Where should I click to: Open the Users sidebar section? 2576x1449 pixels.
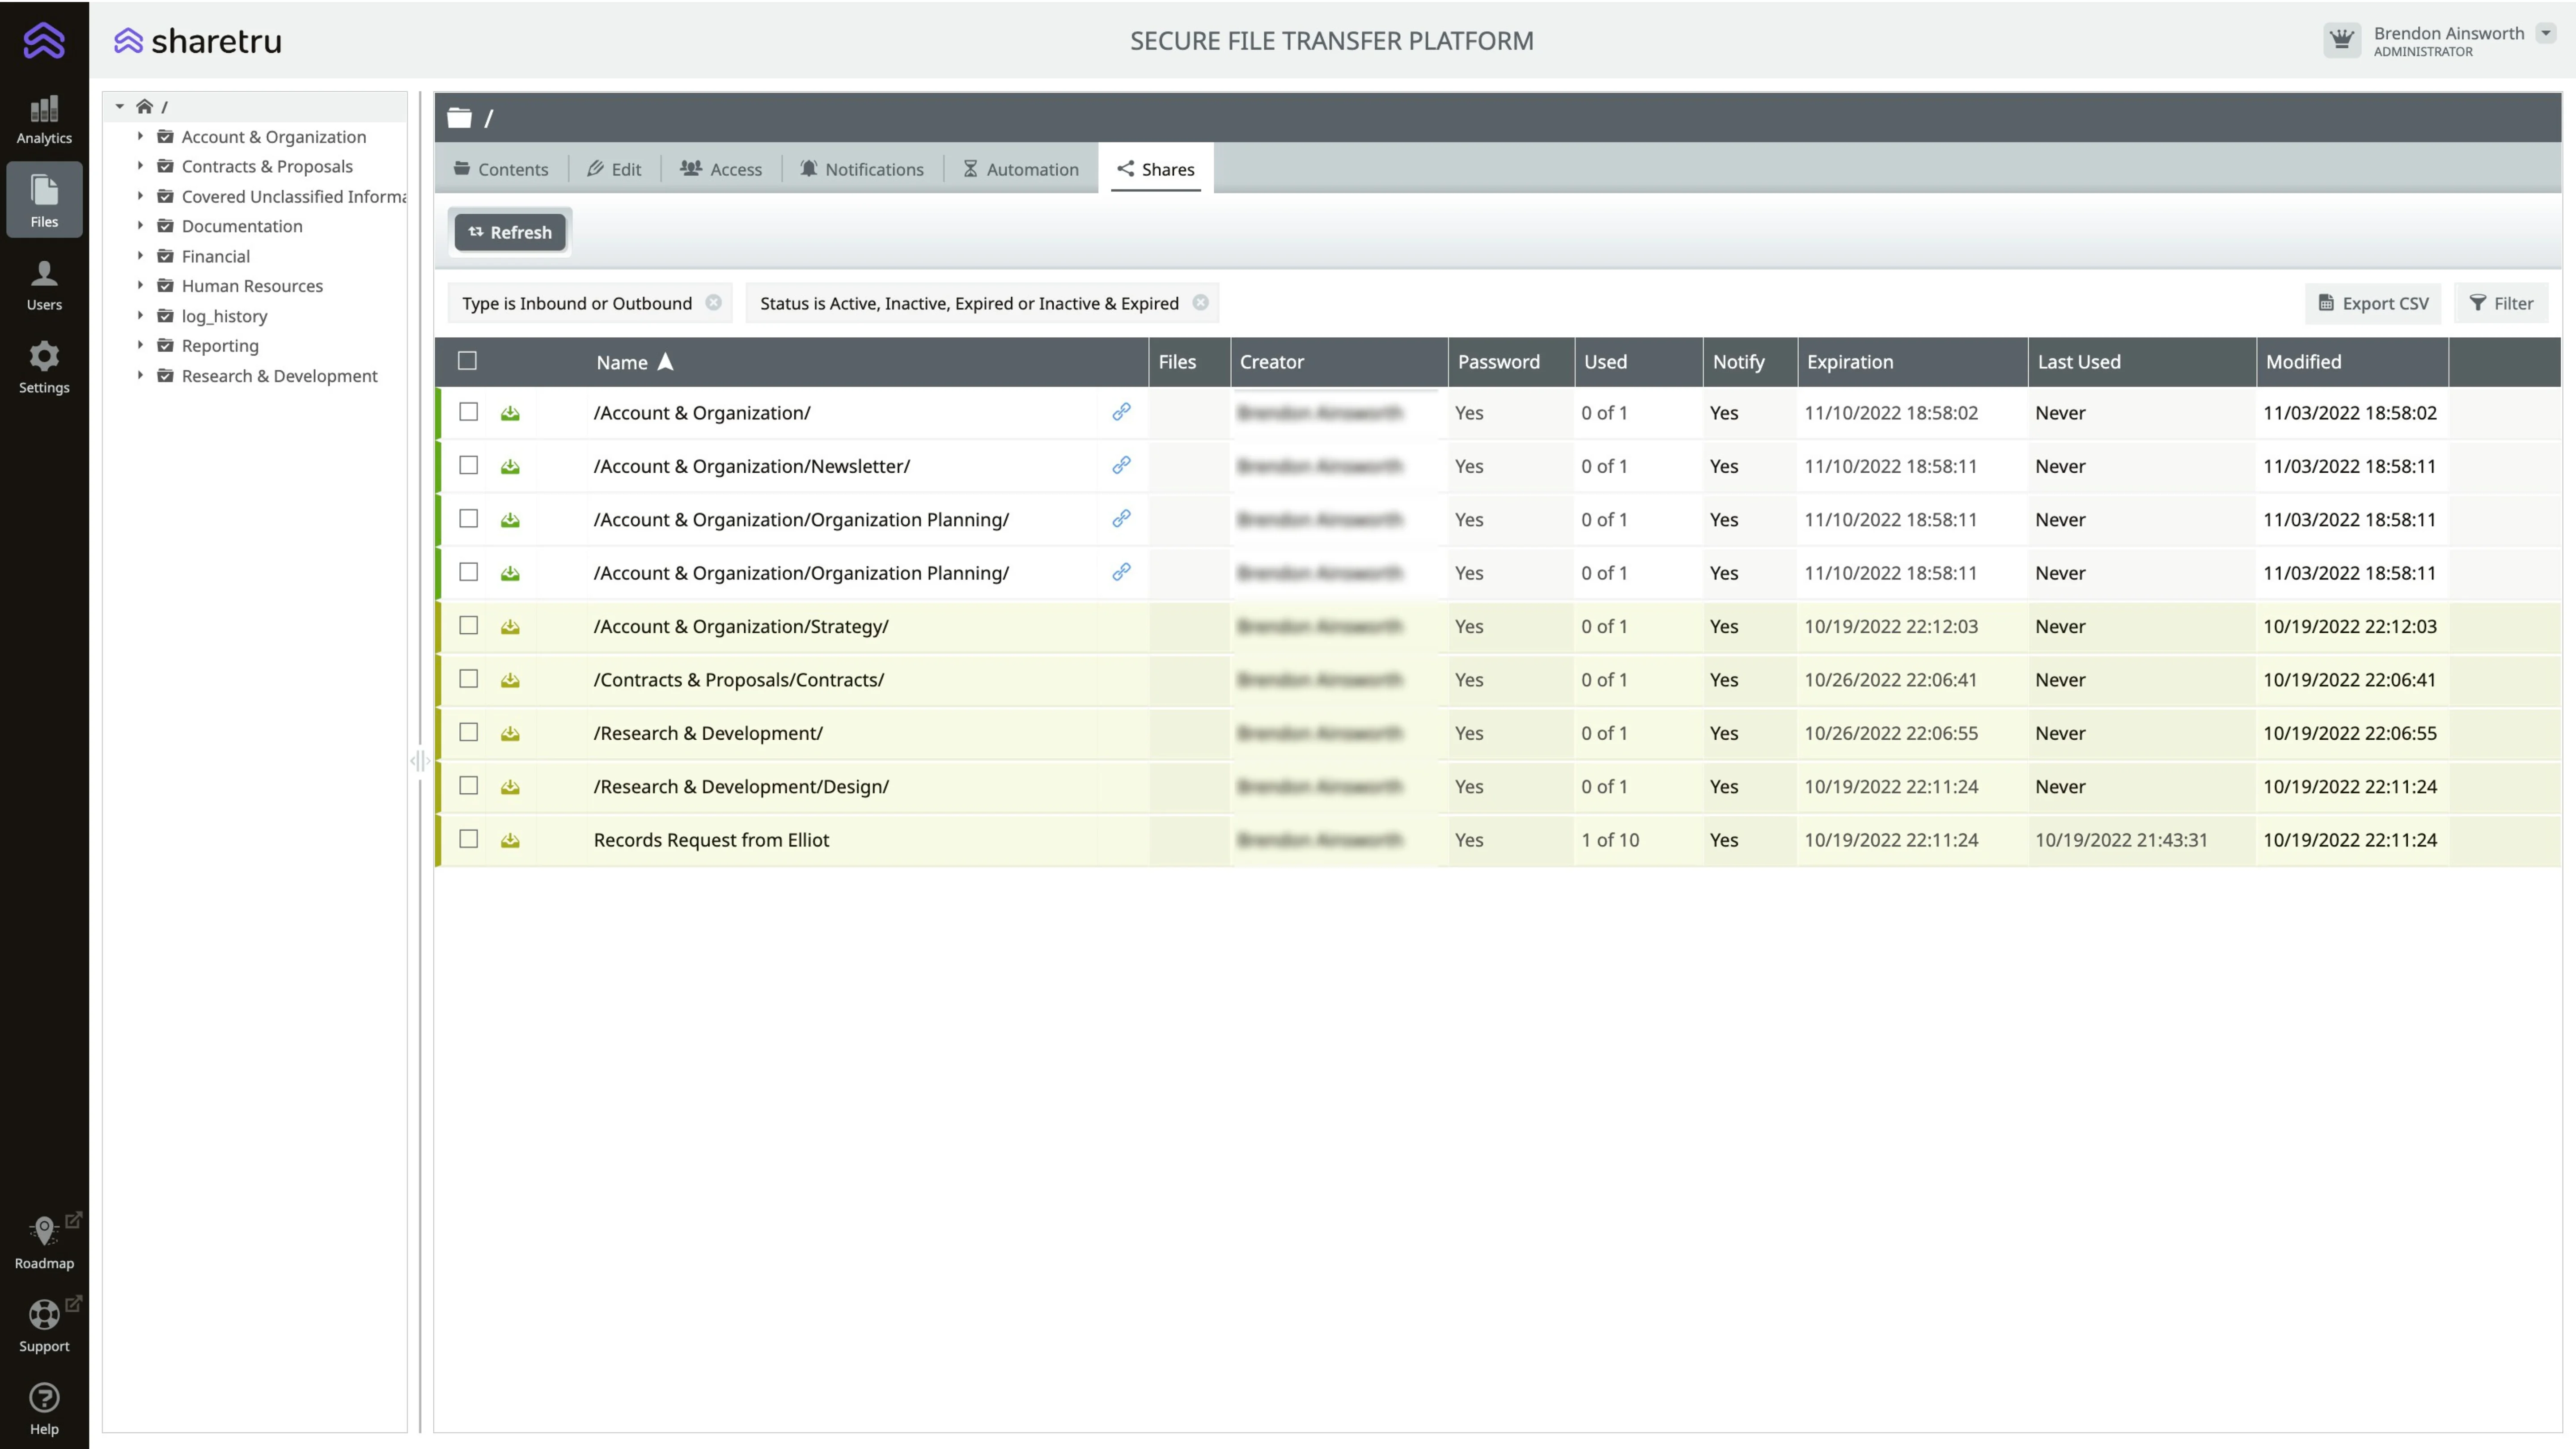[44, 285]
